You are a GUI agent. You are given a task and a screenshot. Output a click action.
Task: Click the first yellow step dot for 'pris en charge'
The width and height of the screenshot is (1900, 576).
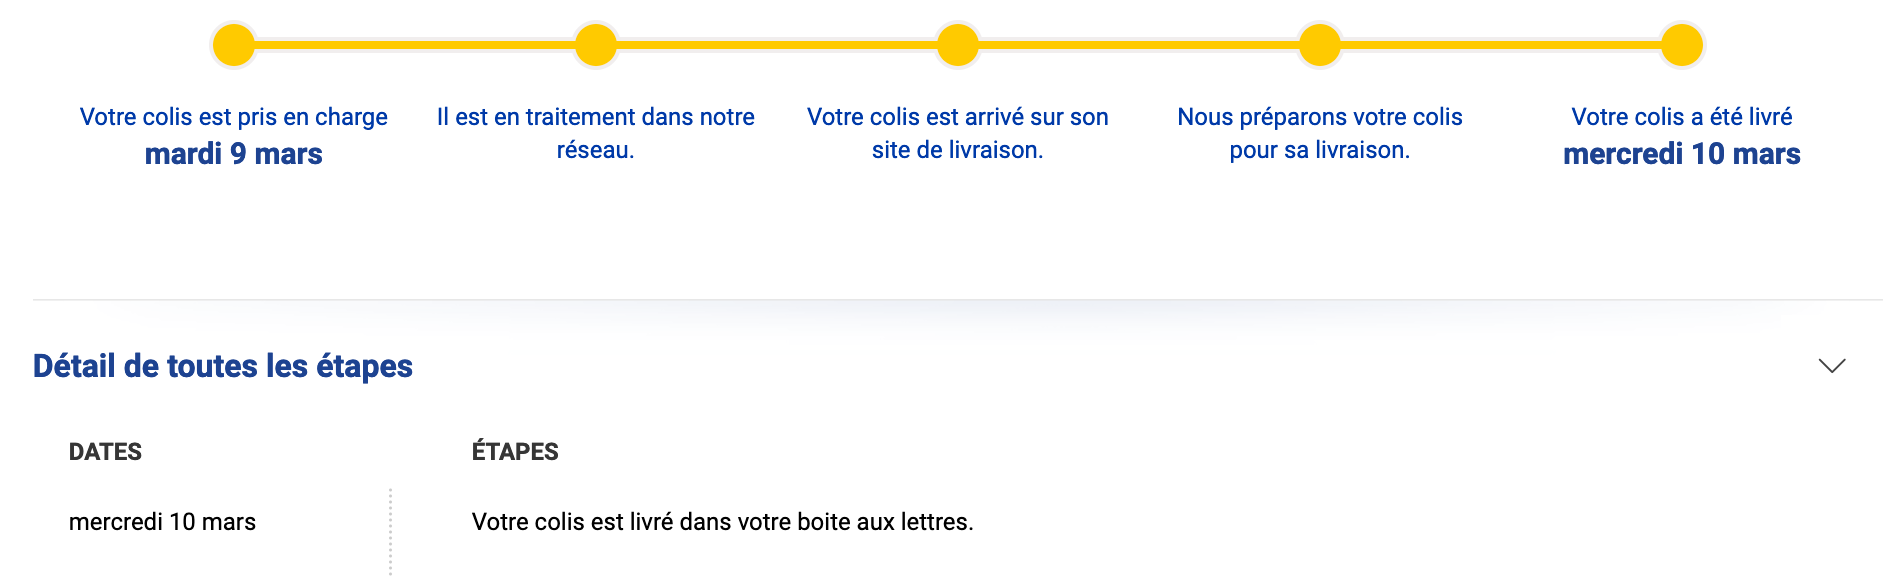[234, 45]
